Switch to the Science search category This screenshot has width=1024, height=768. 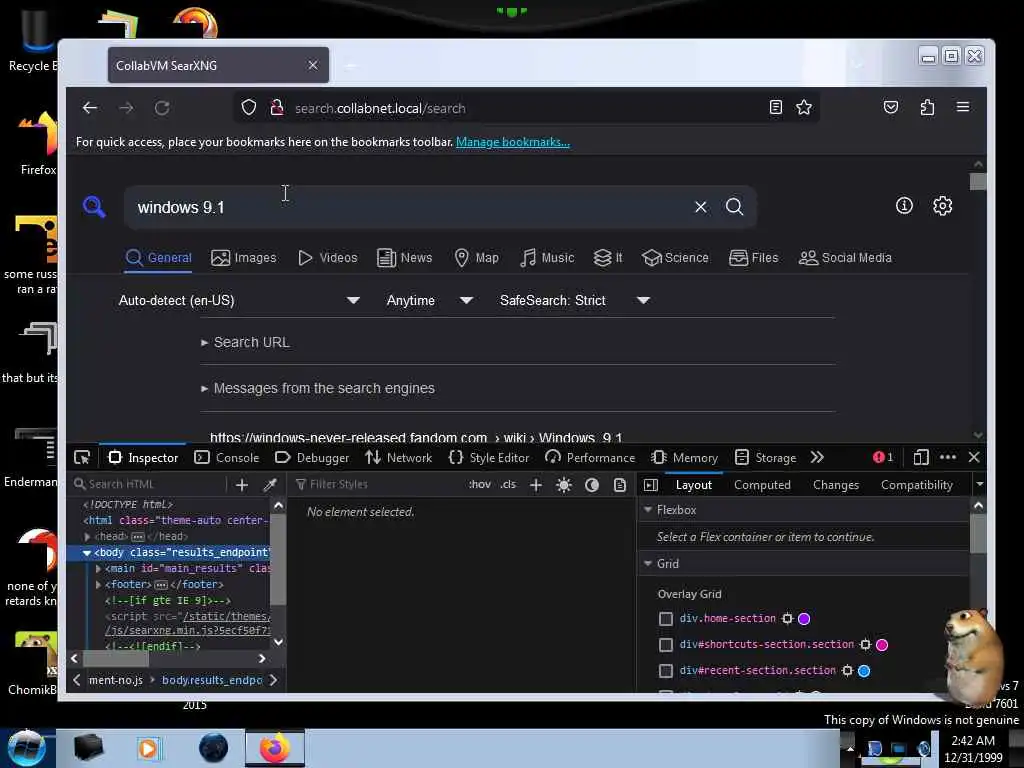click(675, 258)
